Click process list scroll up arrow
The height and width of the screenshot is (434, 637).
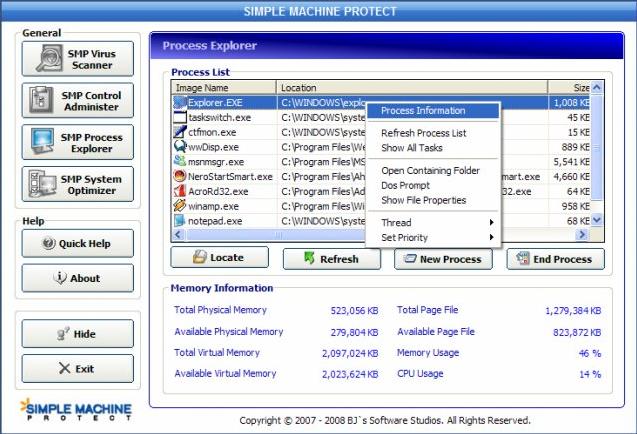(596, 87)
